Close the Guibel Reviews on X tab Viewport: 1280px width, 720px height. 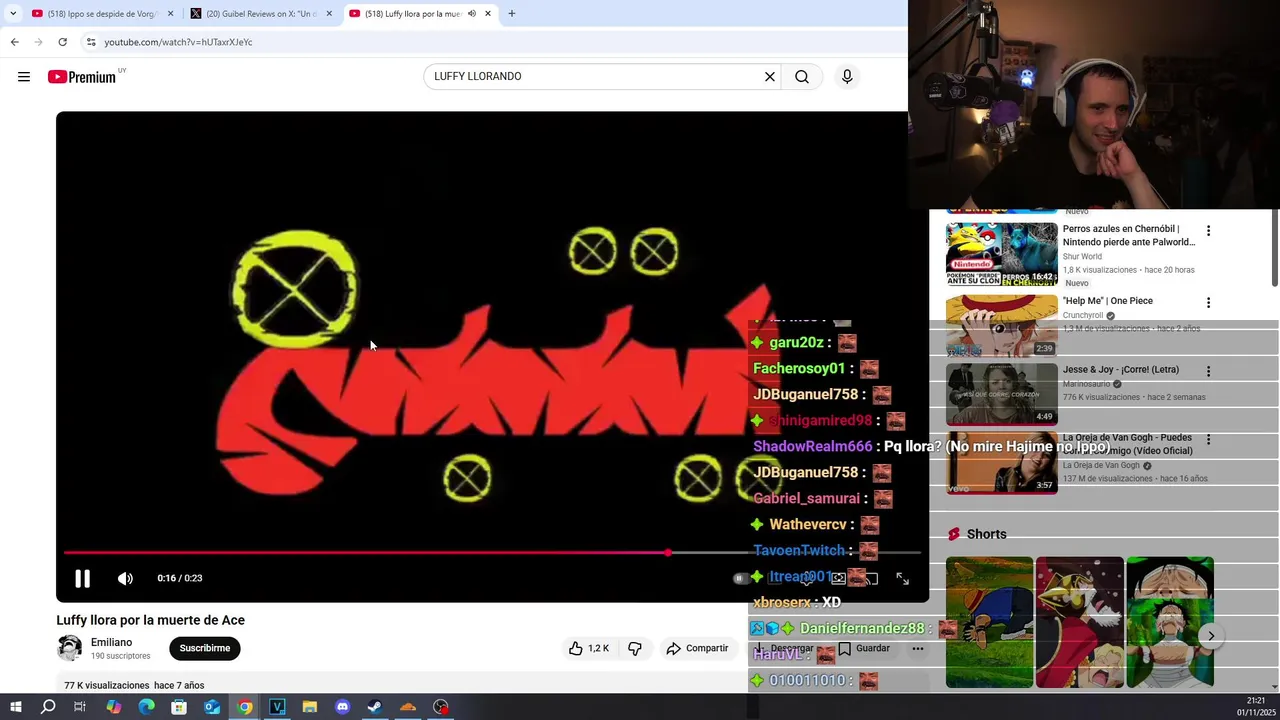329,14
